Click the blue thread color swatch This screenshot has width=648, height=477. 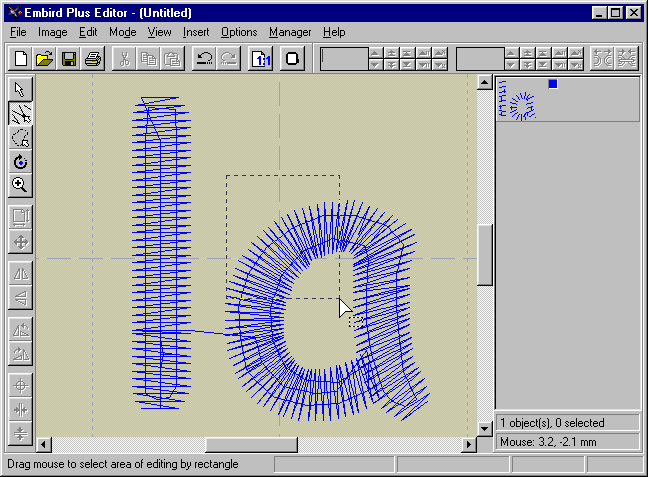coord(553,84)
